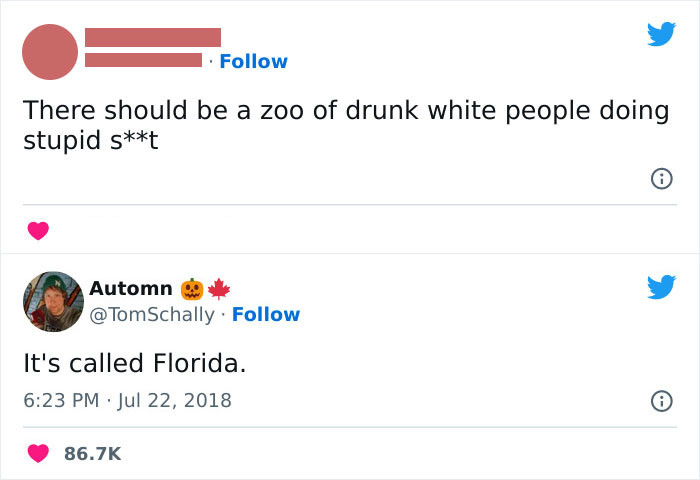Open the Automn display name profile
This screenshot has width=700, height=480.
pos(130,289)
